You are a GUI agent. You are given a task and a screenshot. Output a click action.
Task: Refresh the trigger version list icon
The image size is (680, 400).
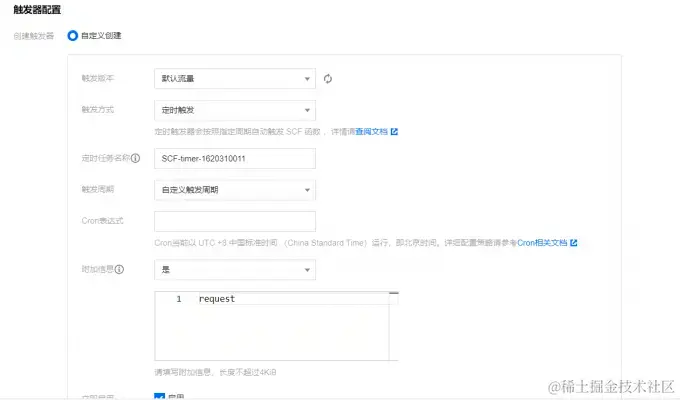coord(328,79)
